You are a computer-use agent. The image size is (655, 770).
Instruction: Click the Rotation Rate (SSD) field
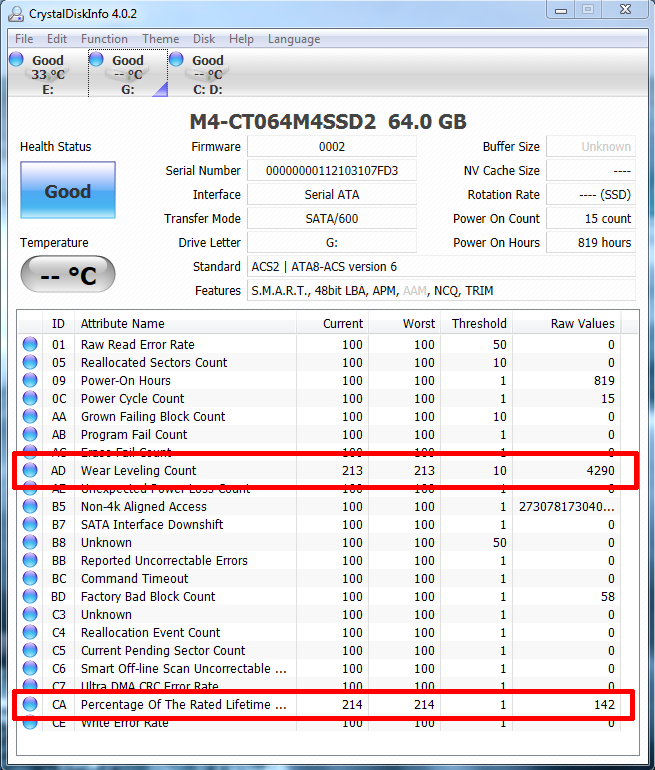tap(591, 194)
